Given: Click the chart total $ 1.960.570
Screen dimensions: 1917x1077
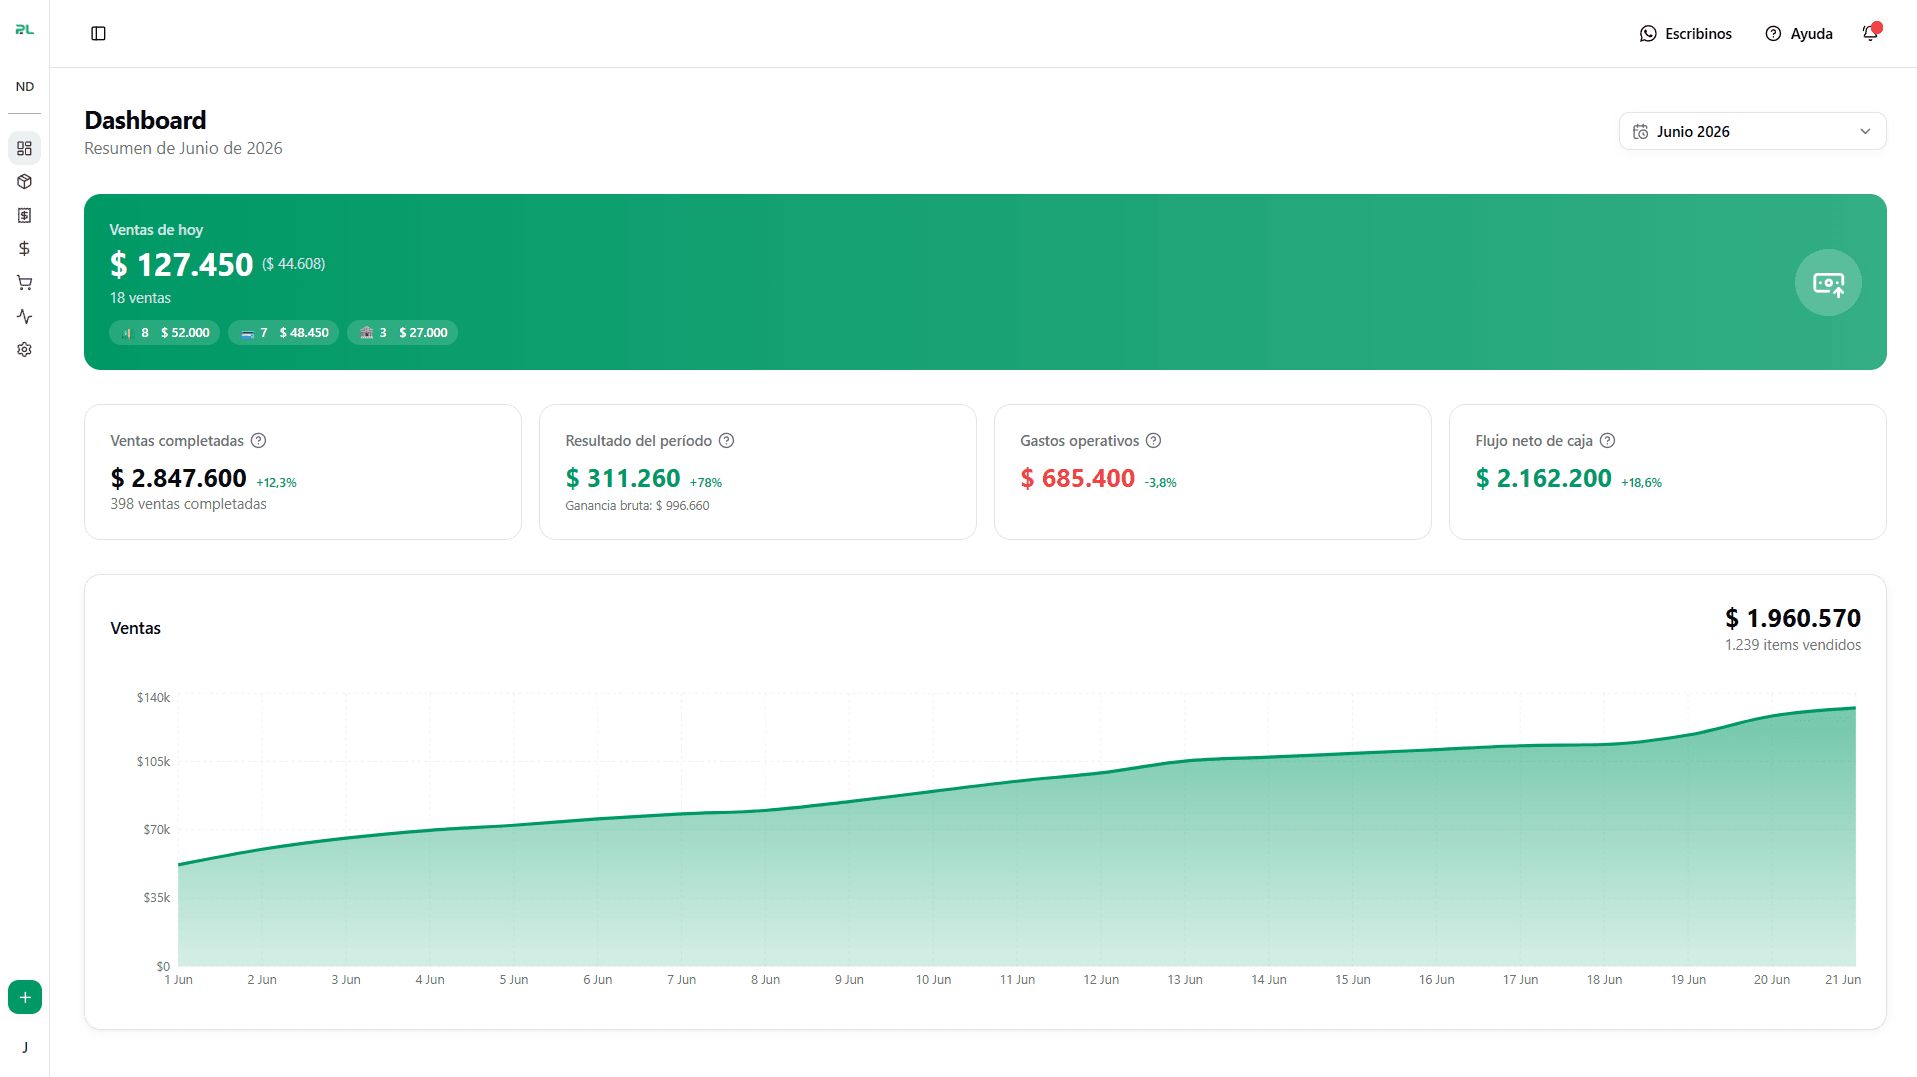Looking at the screenshot, I should pyautogui.click(x=1793, y=619).
